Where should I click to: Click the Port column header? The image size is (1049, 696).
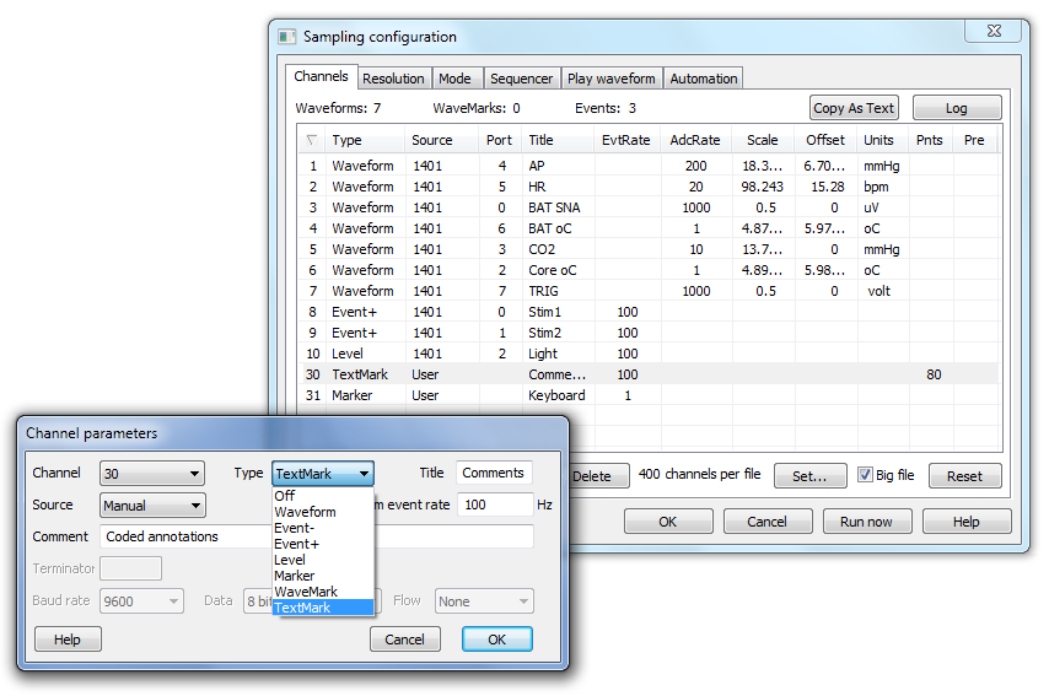click(x=499, y=140)
